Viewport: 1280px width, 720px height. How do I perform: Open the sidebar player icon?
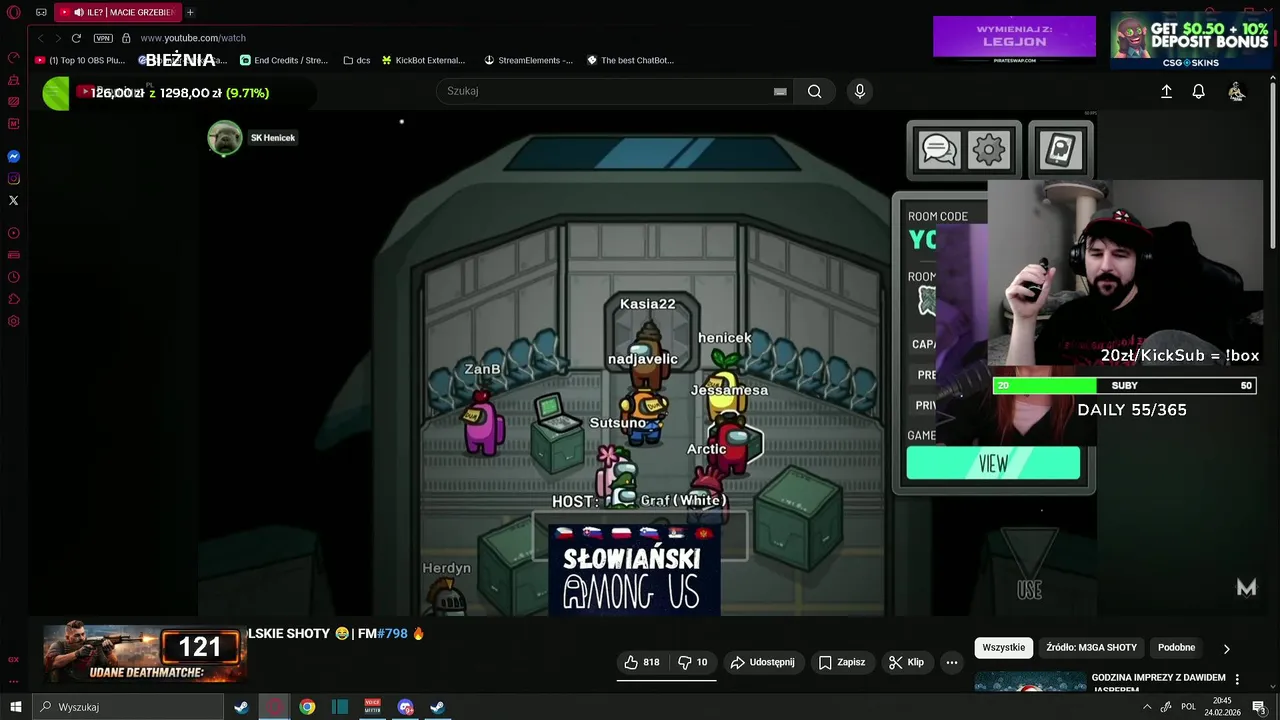tap(14, 233)
